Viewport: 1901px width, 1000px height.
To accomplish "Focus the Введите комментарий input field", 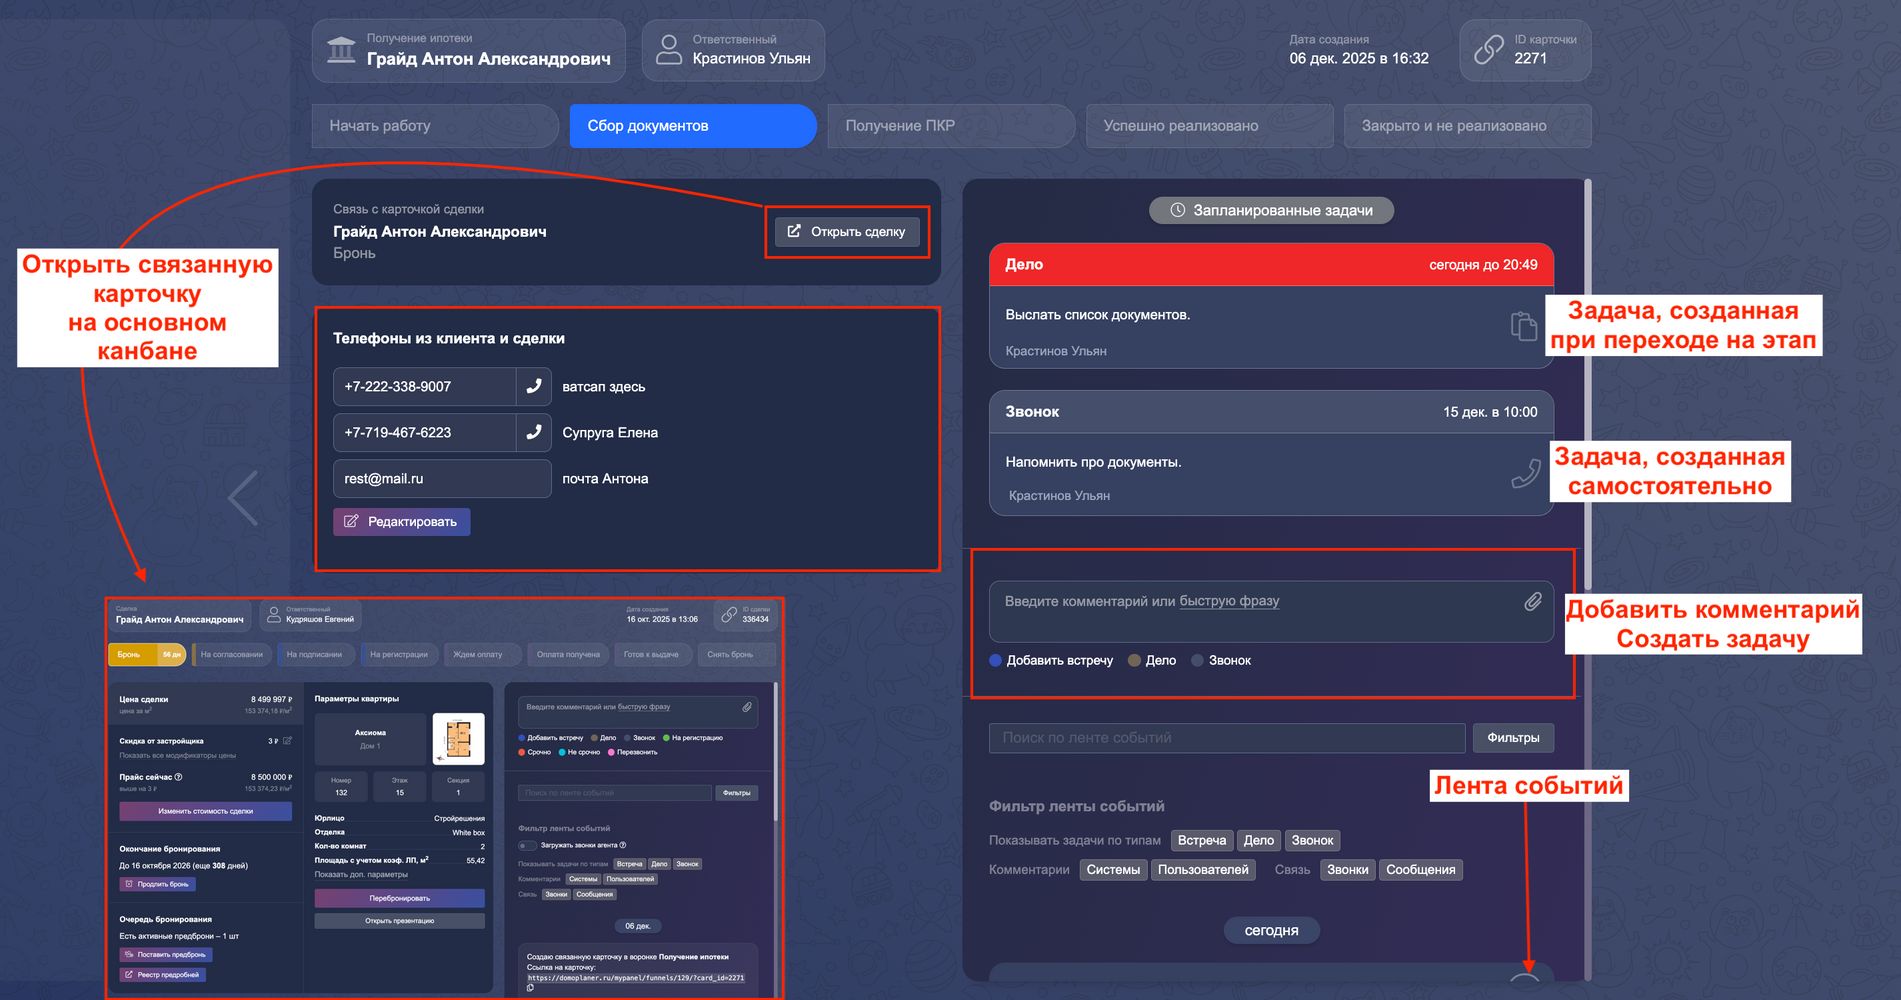I will click(x=1271, y=611).
